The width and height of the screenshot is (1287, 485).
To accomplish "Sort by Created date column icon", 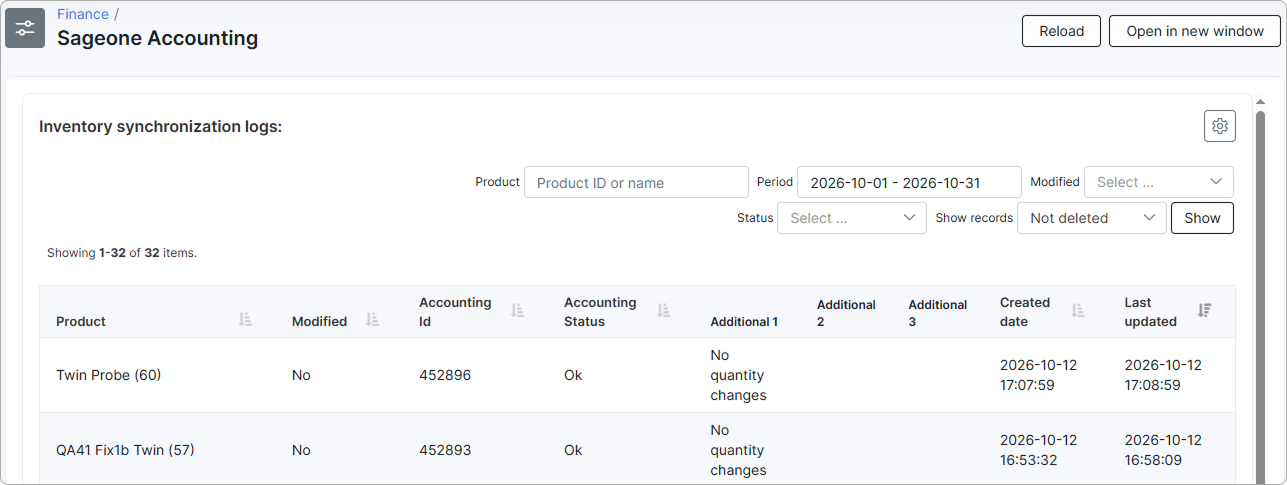I will tap(1078, 311).
